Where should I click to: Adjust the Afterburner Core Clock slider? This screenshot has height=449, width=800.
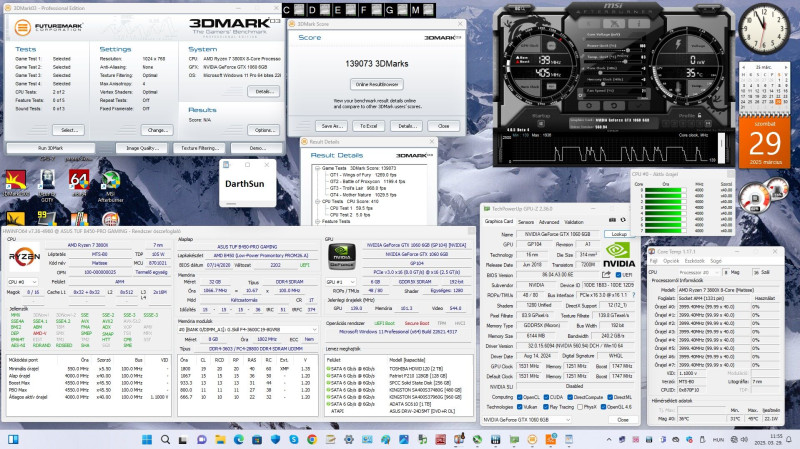[x=613, y=72]
